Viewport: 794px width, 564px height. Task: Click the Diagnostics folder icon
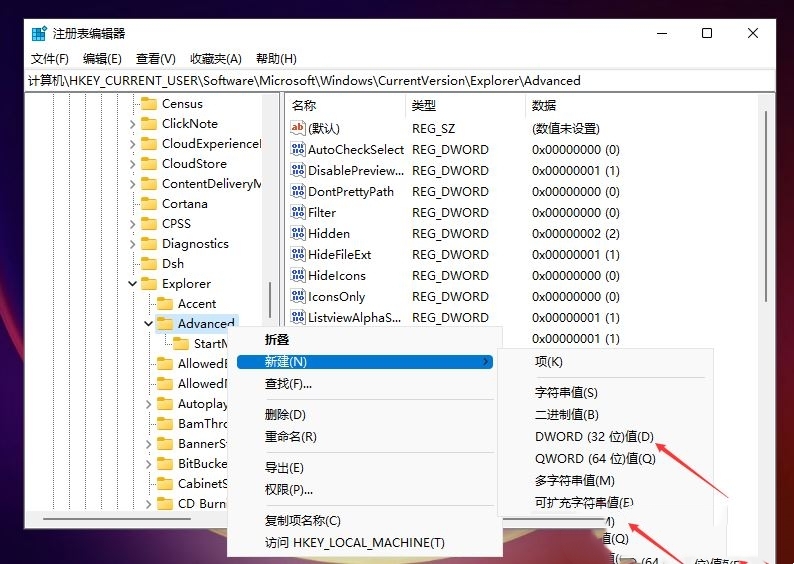pyautogui.click(x=149, y=244)
